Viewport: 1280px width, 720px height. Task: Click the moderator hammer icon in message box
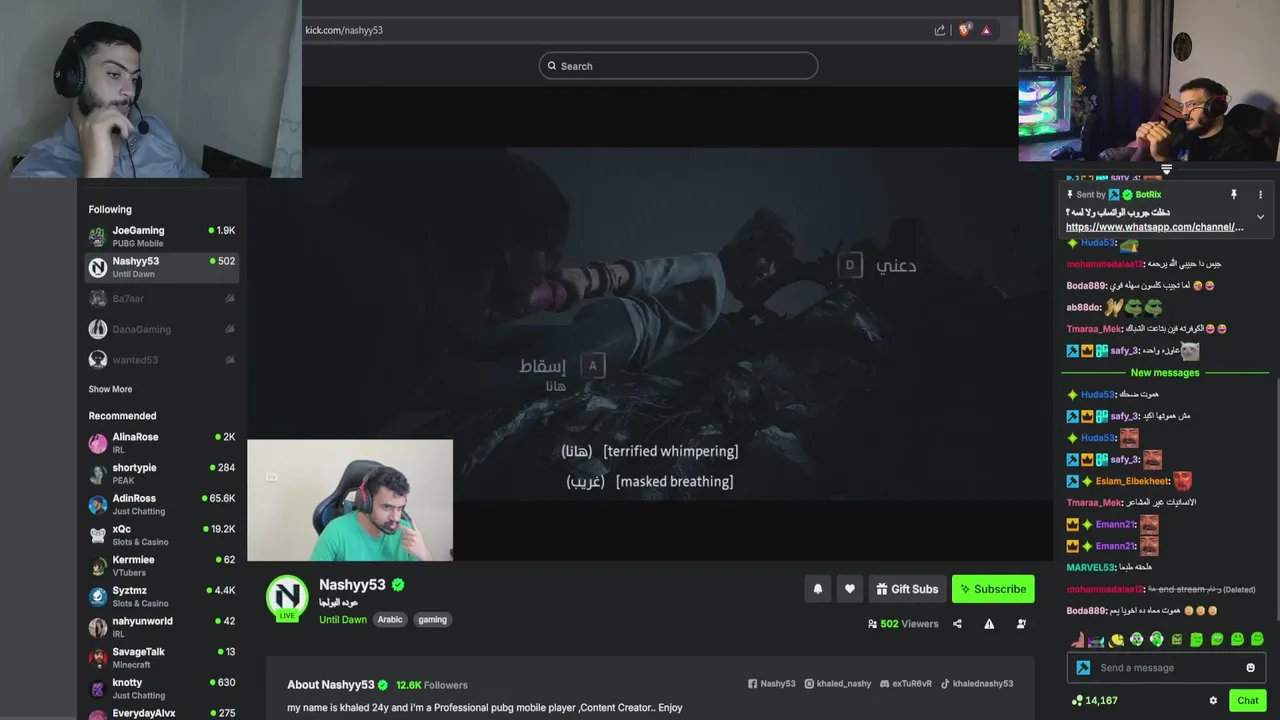click(1083, 668)
